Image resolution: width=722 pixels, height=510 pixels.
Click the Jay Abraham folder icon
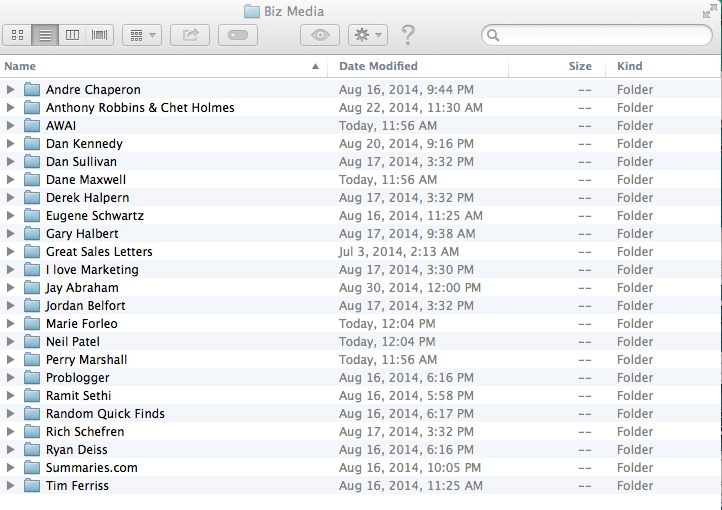(32, 287)
